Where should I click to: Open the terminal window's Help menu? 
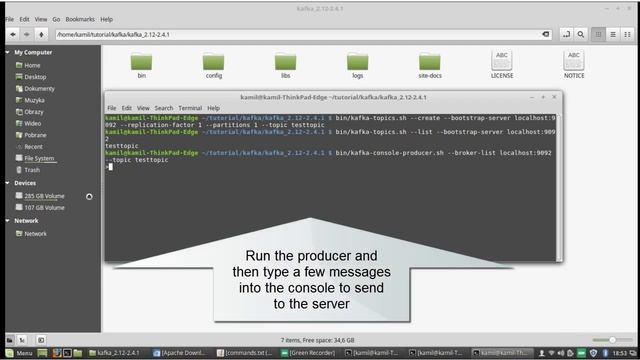tap(213, 108)
